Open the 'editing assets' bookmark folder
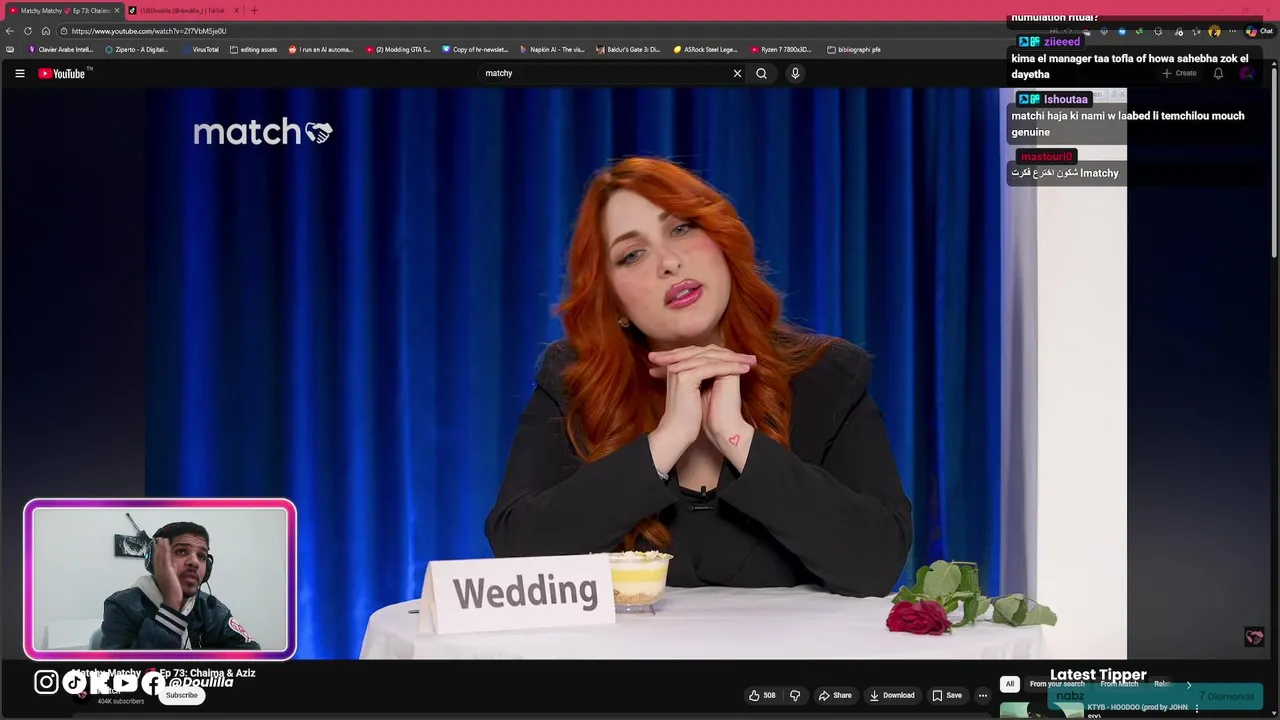The height and width of the screenshot is (720, 1280). [x=253, y=49]
